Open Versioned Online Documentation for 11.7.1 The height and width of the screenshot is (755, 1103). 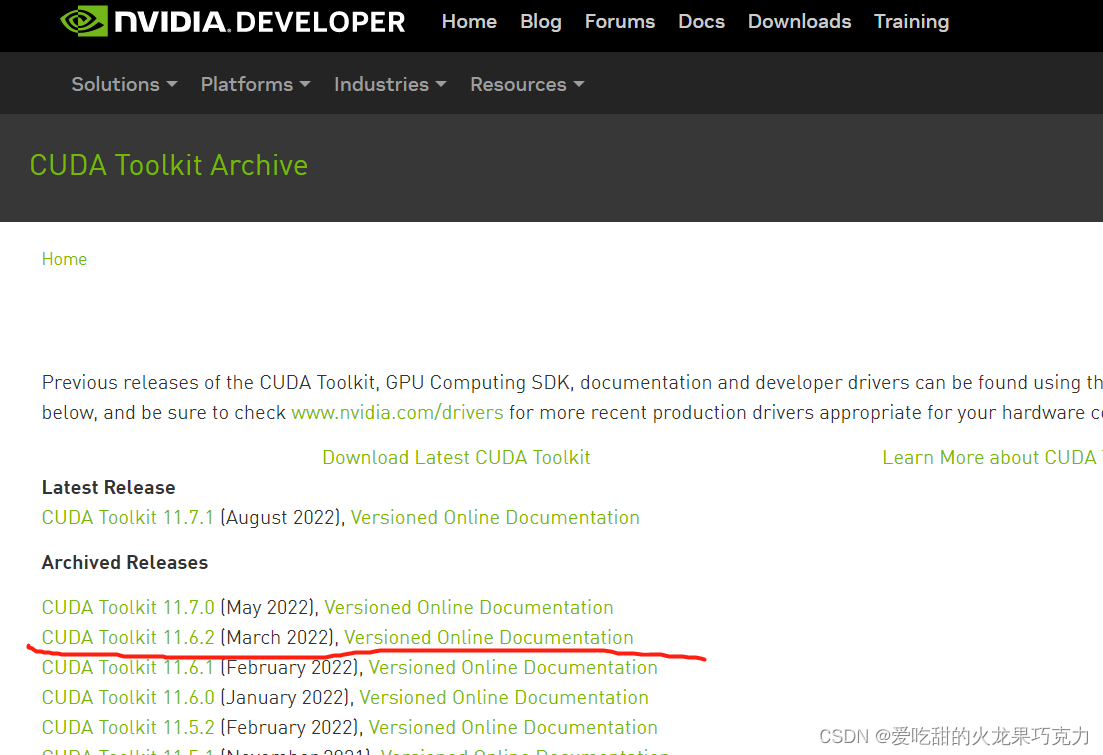(x=495, y=517)
